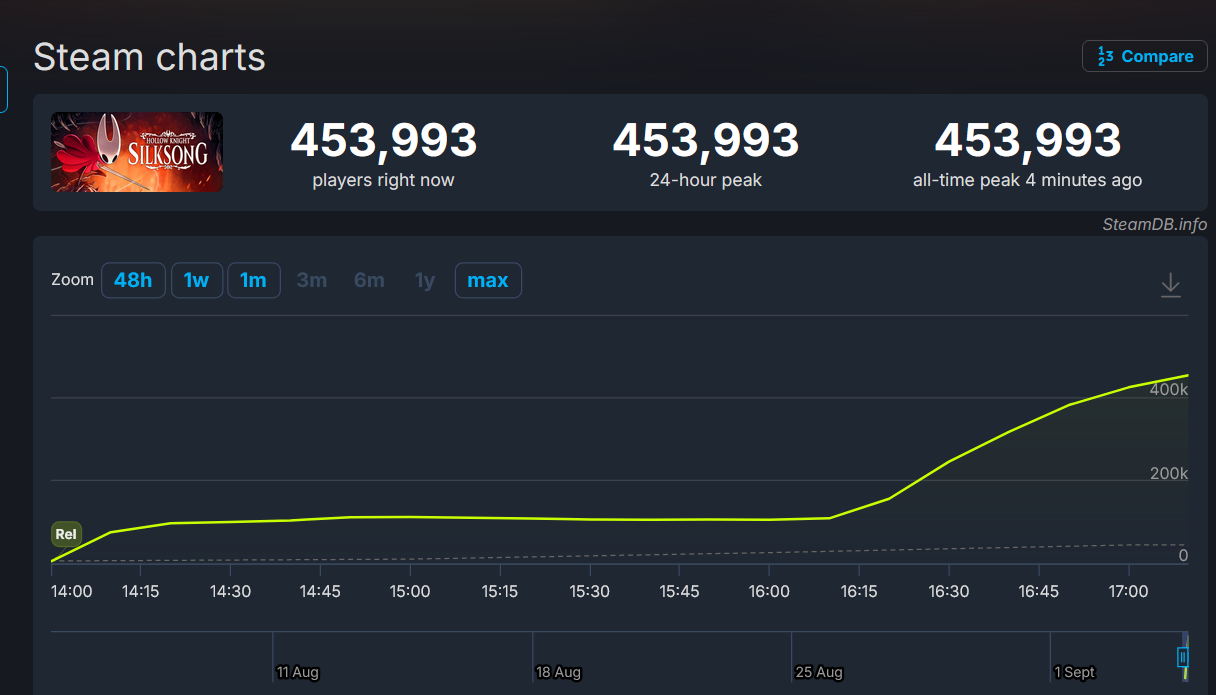
Task: Click the Zoom label
Action: pyautogui.click(x=72, y=280)
